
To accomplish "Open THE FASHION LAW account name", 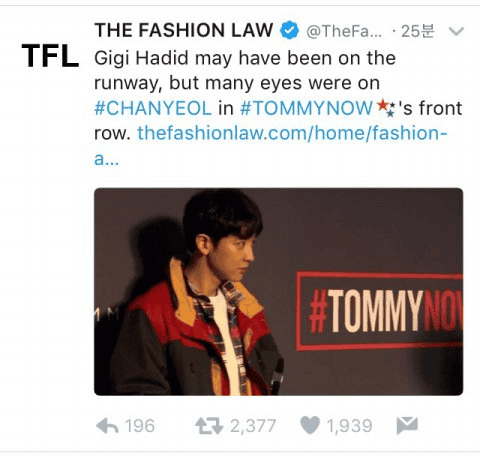I will 184,30.
